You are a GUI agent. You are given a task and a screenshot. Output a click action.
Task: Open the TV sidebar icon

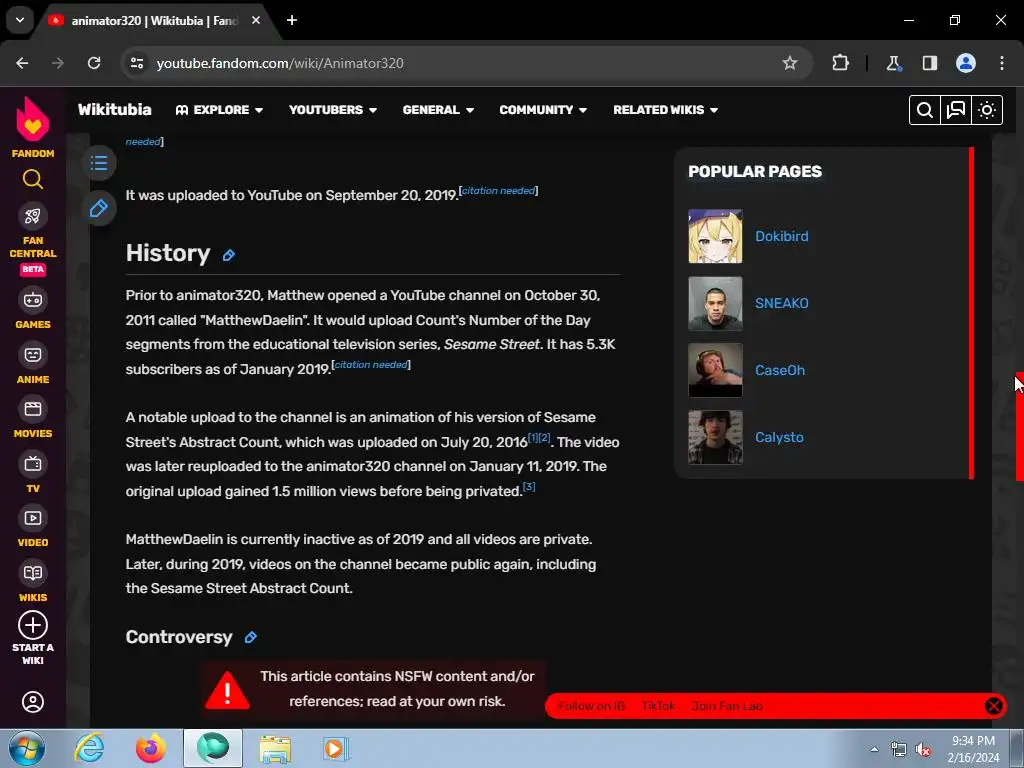33,464
